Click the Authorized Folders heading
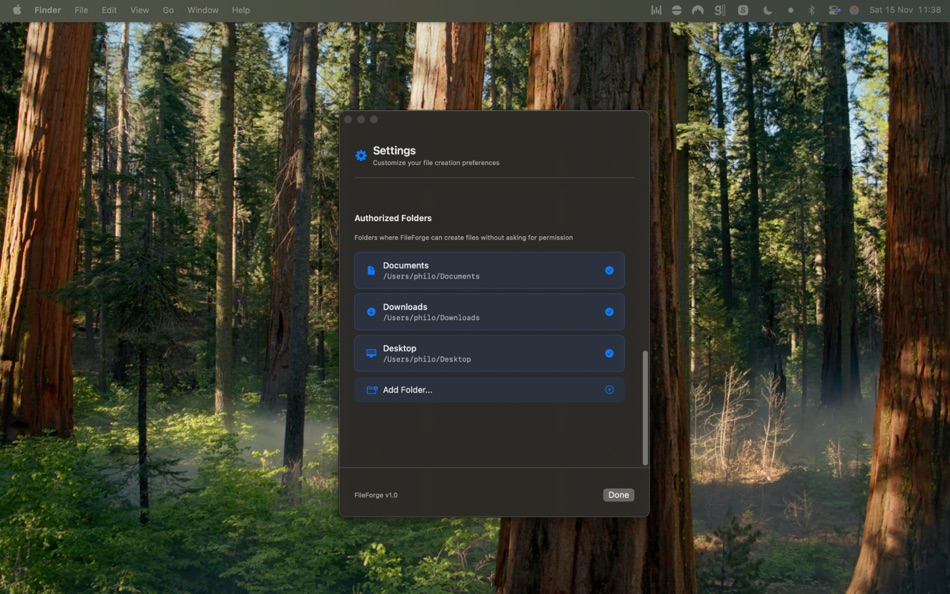Viewport: 950px width, 594px height. click(x=392, y=218)
